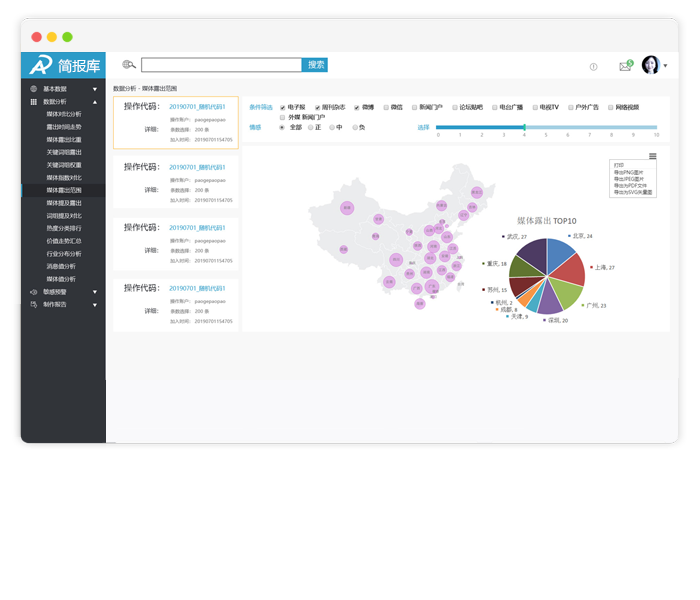Open 媒体指数对比 in the sidebar
The image size is (700, 600).
[64, 178]
